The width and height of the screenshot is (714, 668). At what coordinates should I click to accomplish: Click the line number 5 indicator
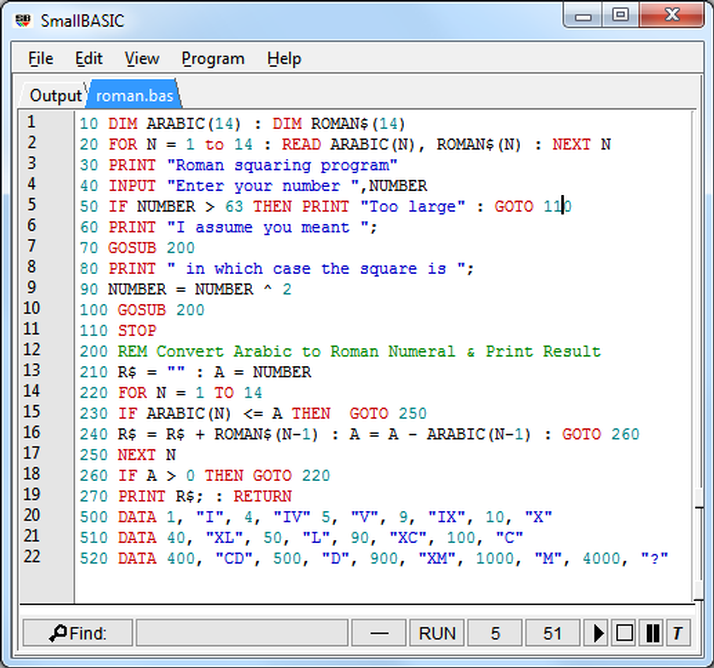[495, 633]
